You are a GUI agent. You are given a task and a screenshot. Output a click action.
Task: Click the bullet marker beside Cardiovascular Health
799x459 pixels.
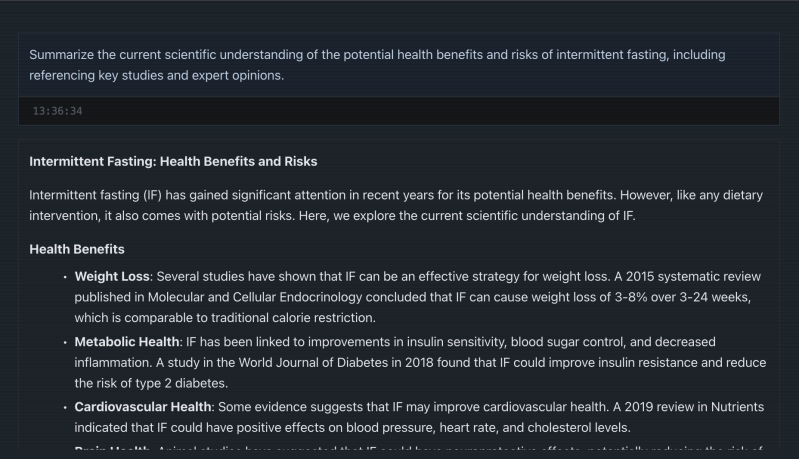[x=65, y=408]
